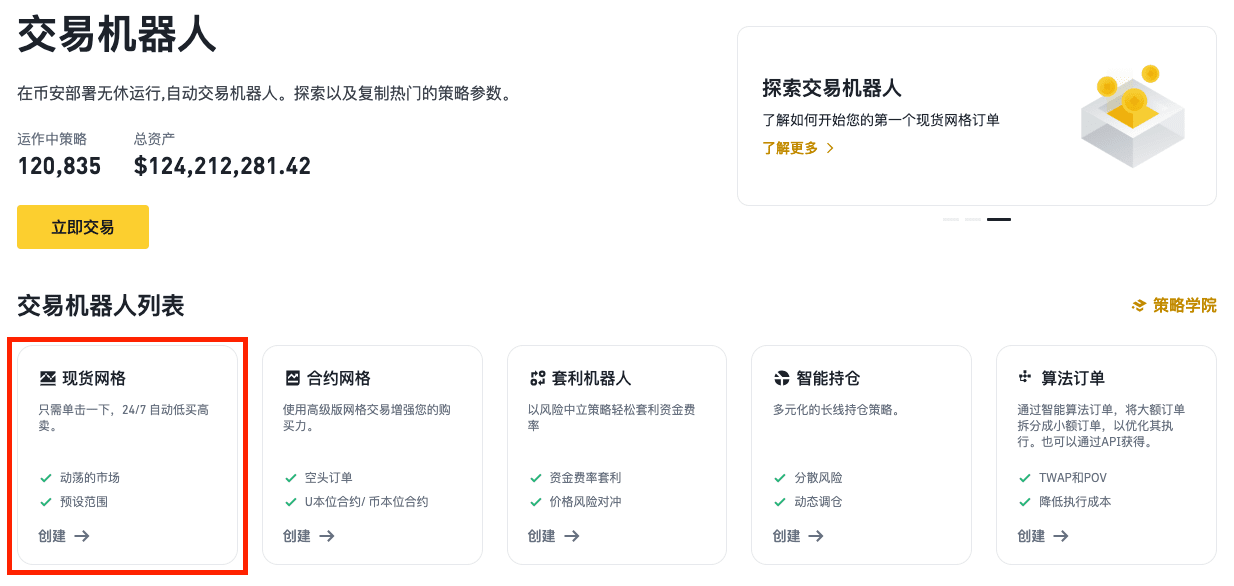Click the 现货网格 card title
This screenshot has width=1234, height=586.
pos(94,379)
